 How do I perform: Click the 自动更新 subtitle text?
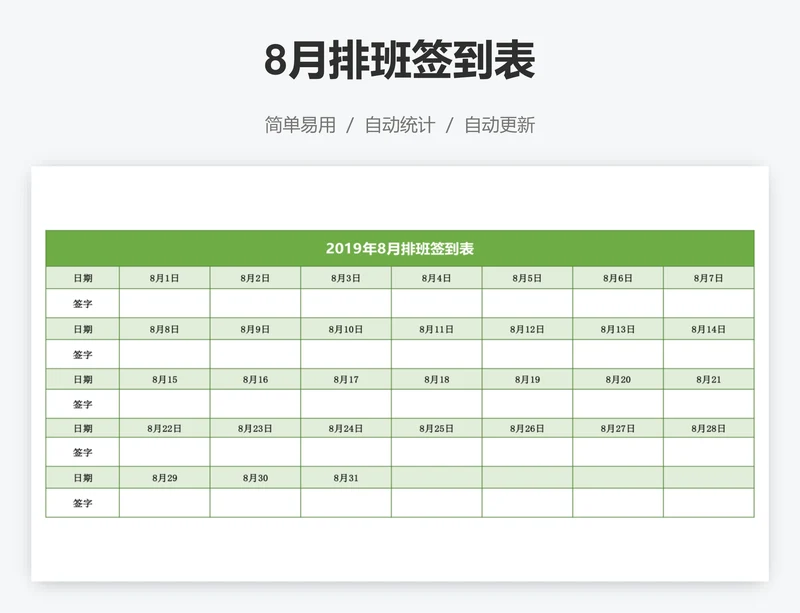499,125
